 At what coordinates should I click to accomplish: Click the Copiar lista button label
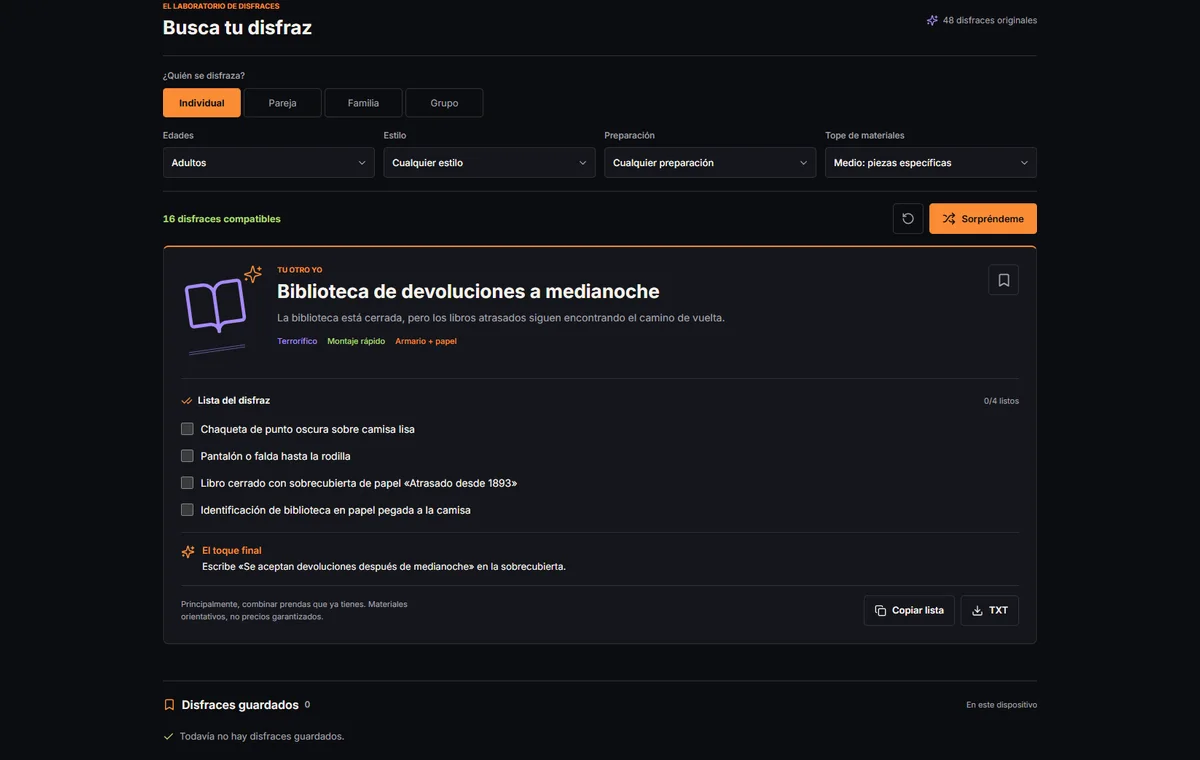point(918,610)
